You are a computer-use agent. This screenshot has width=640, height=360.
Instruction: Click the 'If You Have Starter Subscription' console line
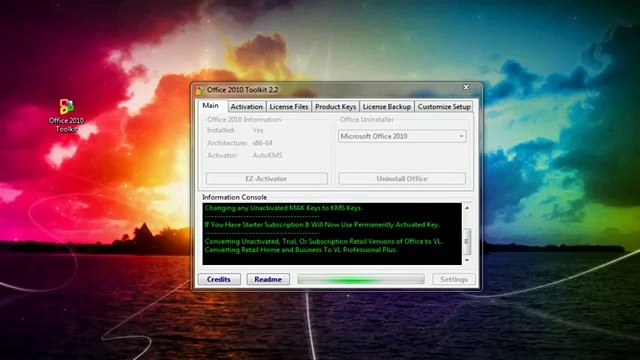click(322, 224)
